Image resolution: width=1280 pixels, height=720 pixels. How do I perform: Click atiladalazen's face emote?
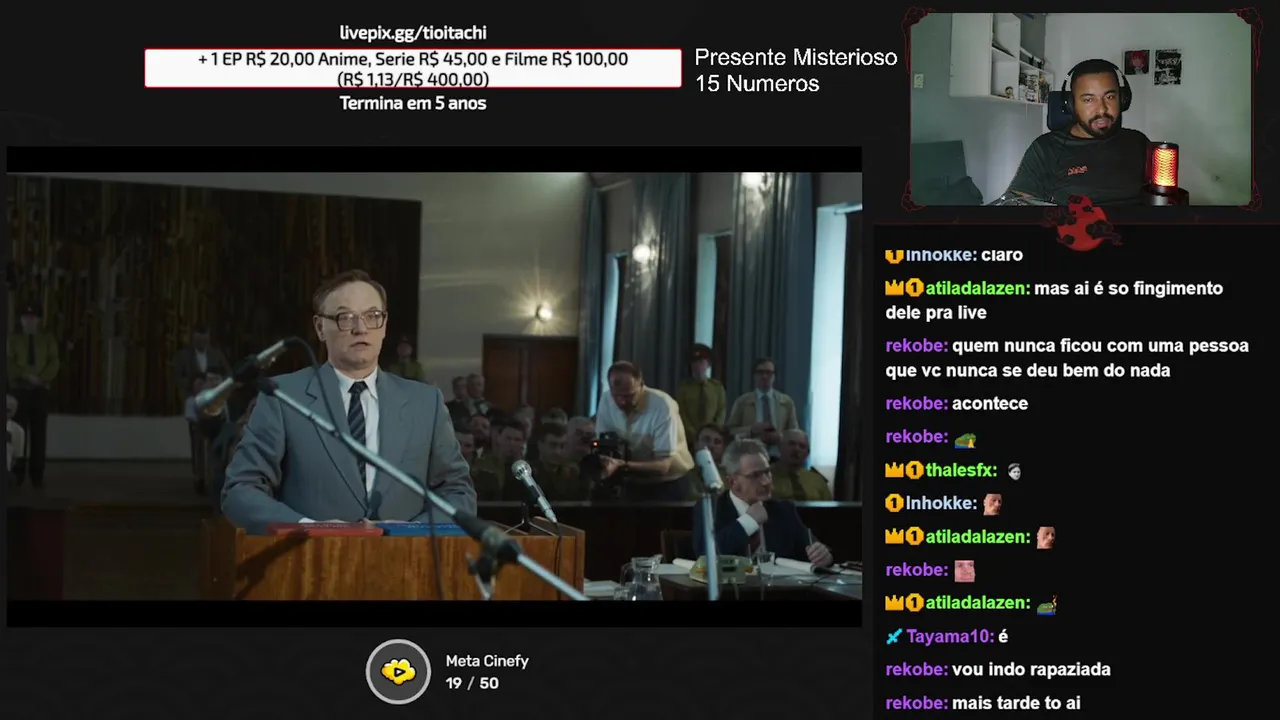[1045, 537]
